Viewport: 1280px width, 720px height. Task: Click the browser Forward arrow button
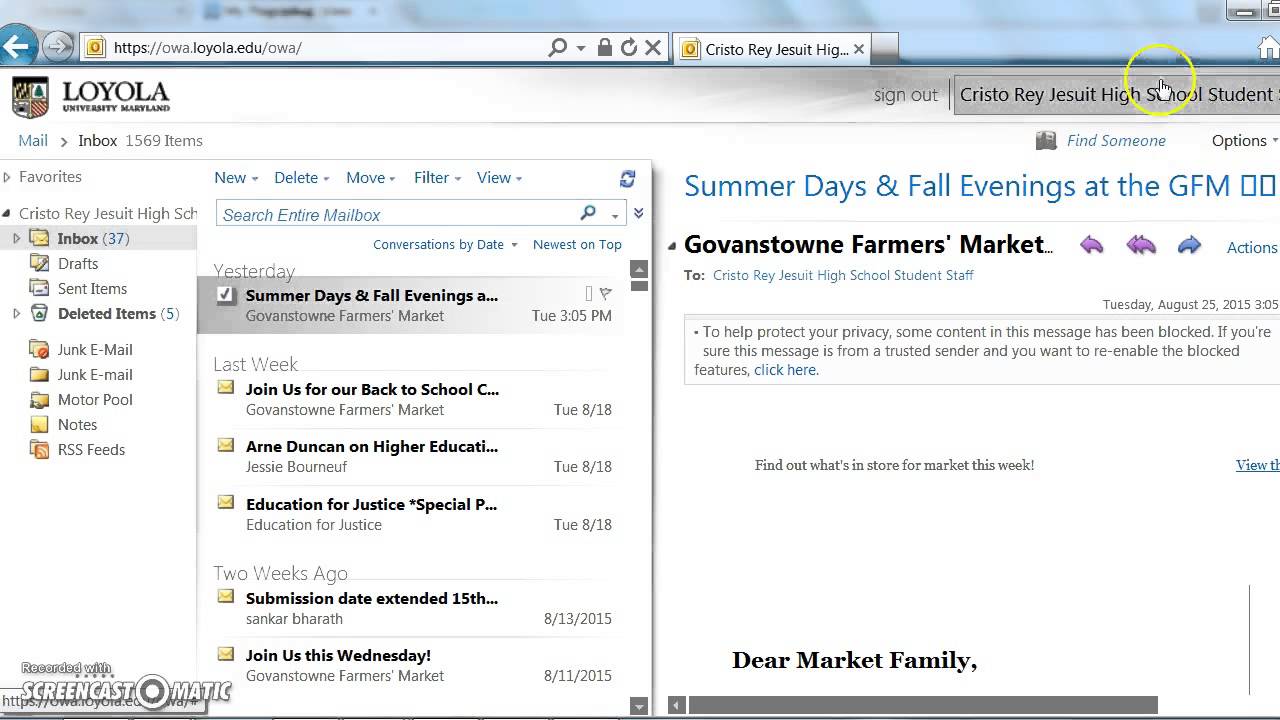58,46
